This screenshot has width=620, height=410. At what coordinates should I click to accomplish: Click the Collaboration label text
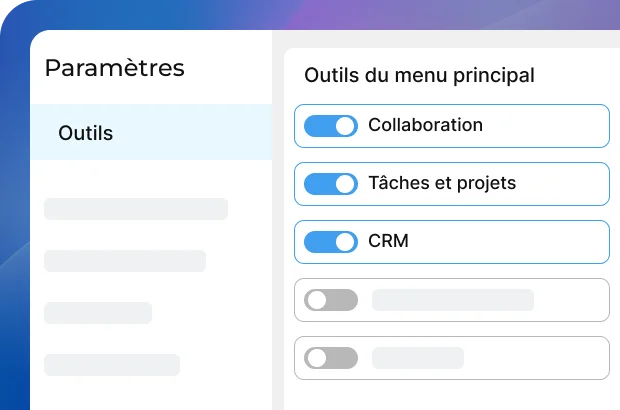[425, 126]
